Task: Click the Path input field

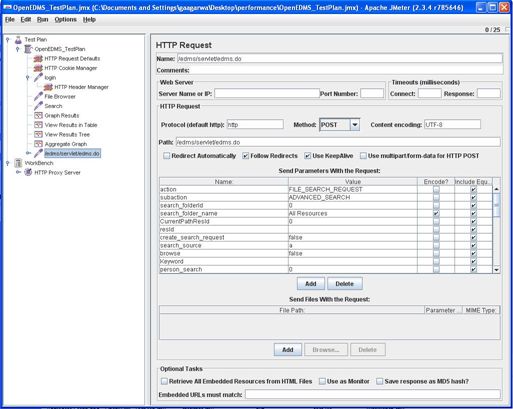Action: (338, 142)
